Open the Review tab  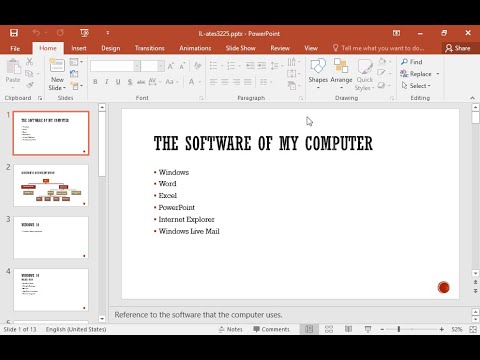280,48
